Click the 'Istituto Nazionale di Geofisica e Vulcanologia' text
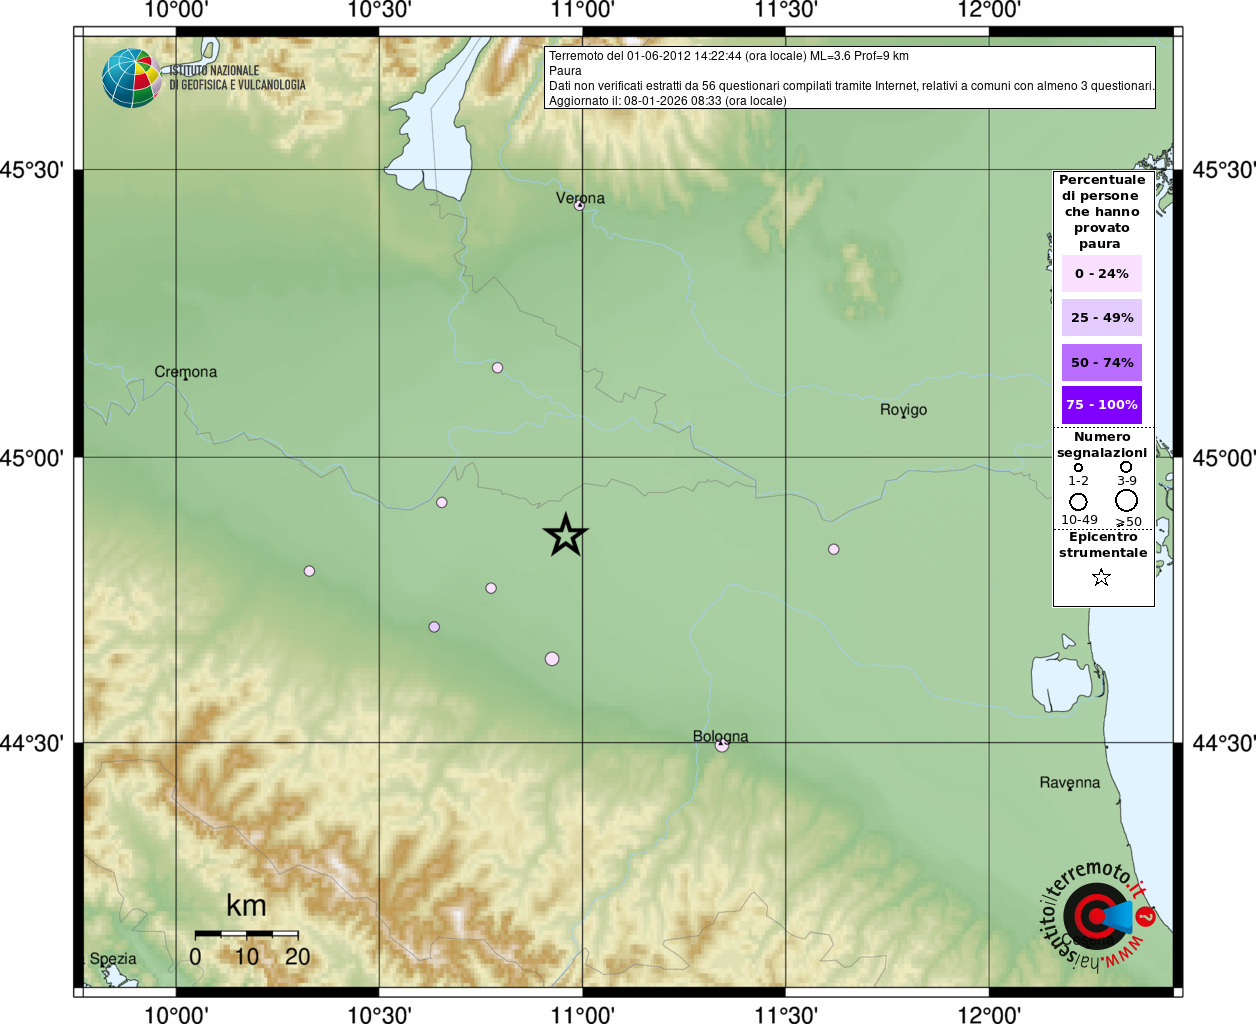Viewport: 1256px width, 1024px height. point(237,78)
